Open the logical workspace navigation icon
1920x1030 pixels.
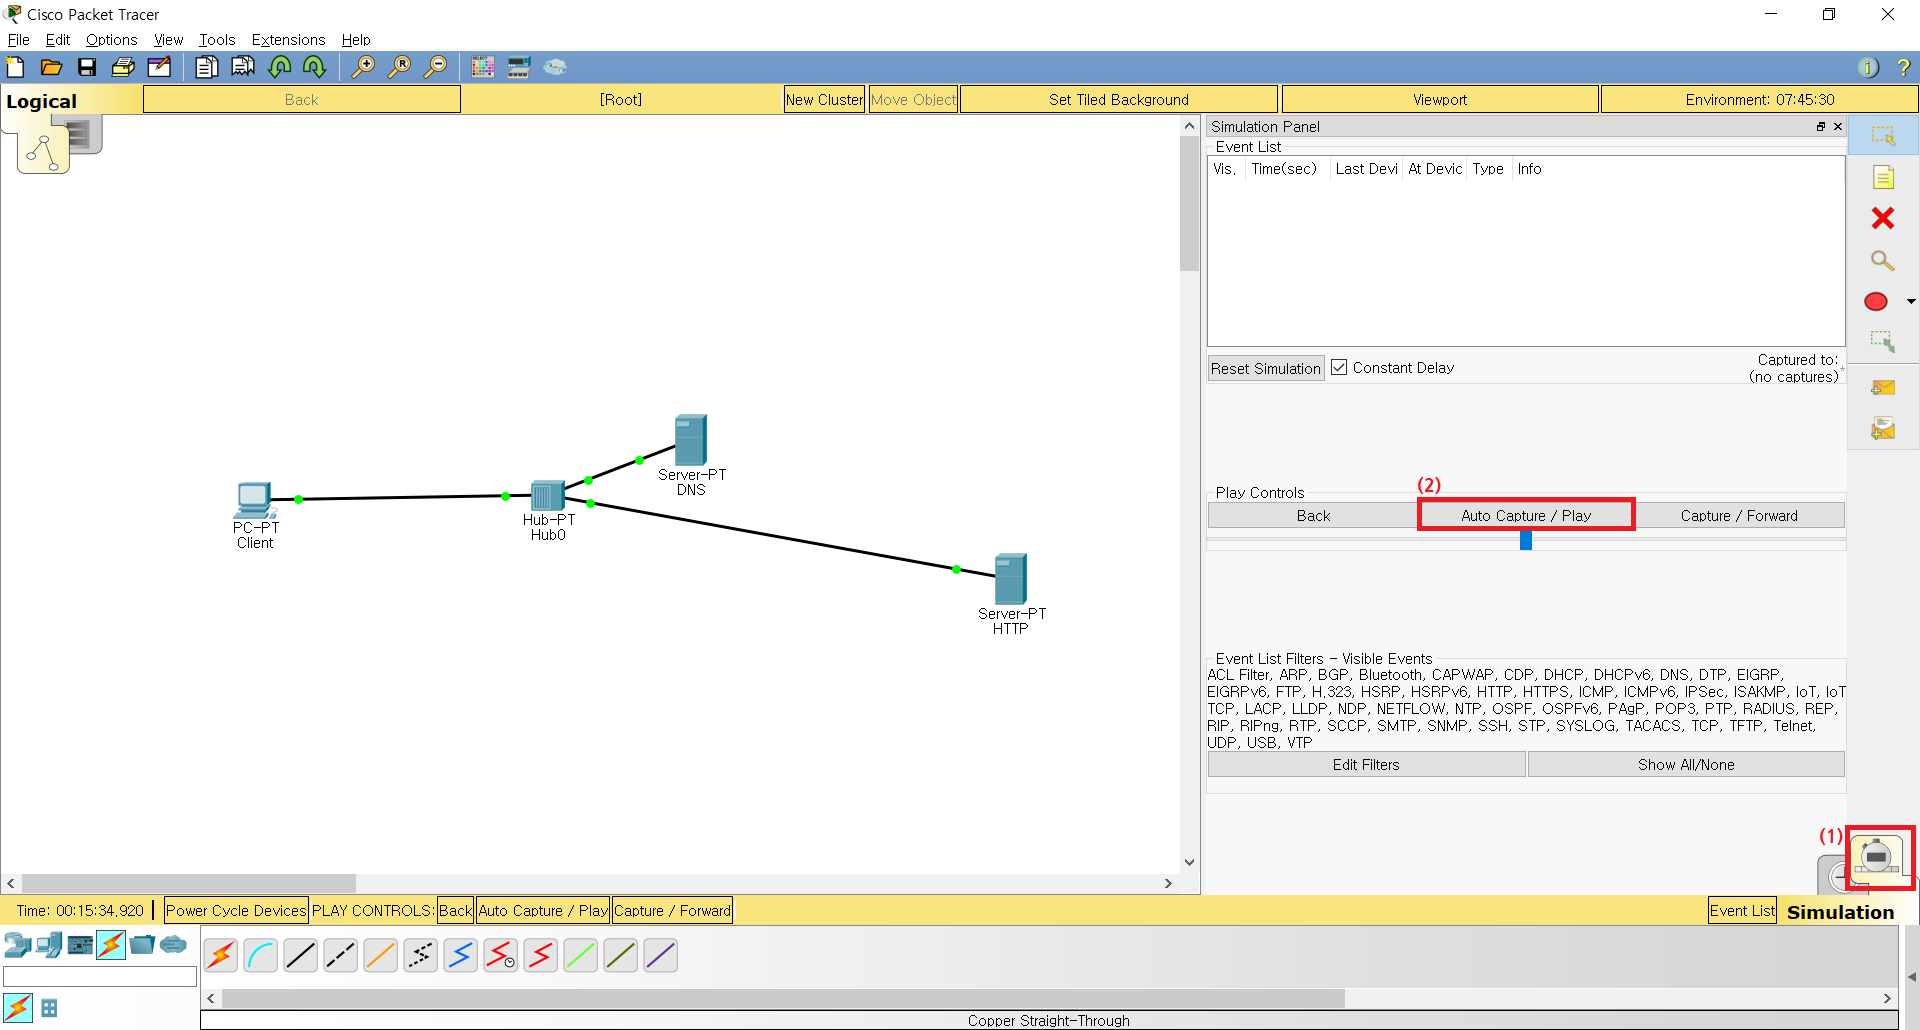[43, 151]
